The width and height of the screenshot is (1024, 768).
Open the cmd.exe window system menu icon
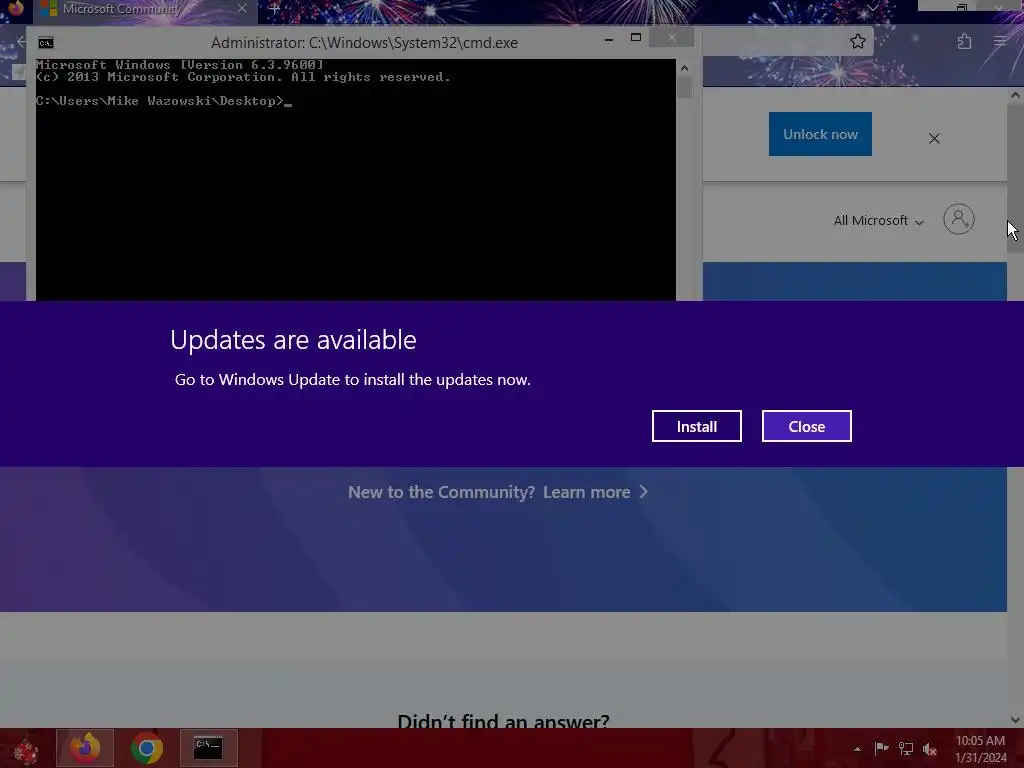(46, 43)
